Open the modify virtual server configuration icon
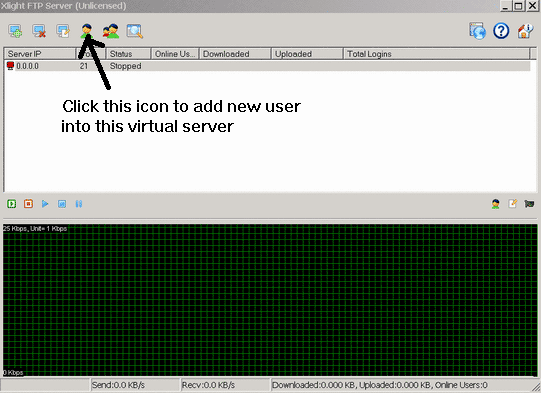 pyautogui.click(x=63, y=31)
